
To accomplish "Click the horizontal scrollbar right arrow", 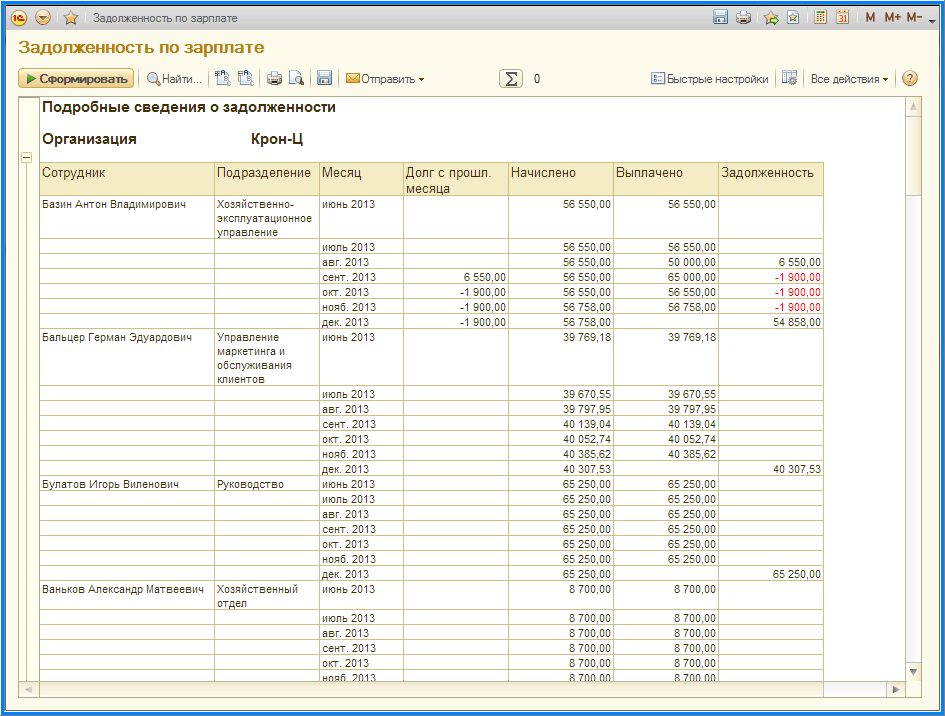I will (x=896, y=689).
